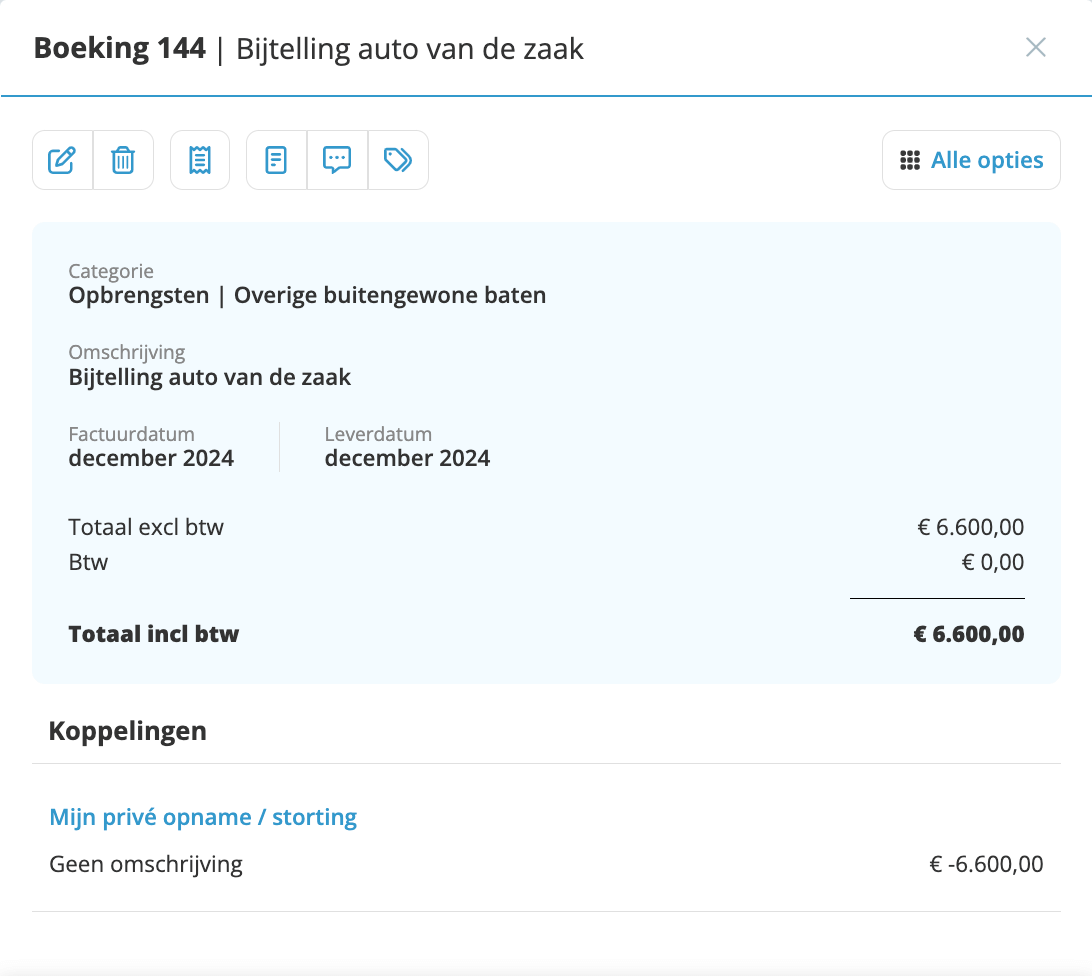Click Leverdatum value december 2024

407,458
